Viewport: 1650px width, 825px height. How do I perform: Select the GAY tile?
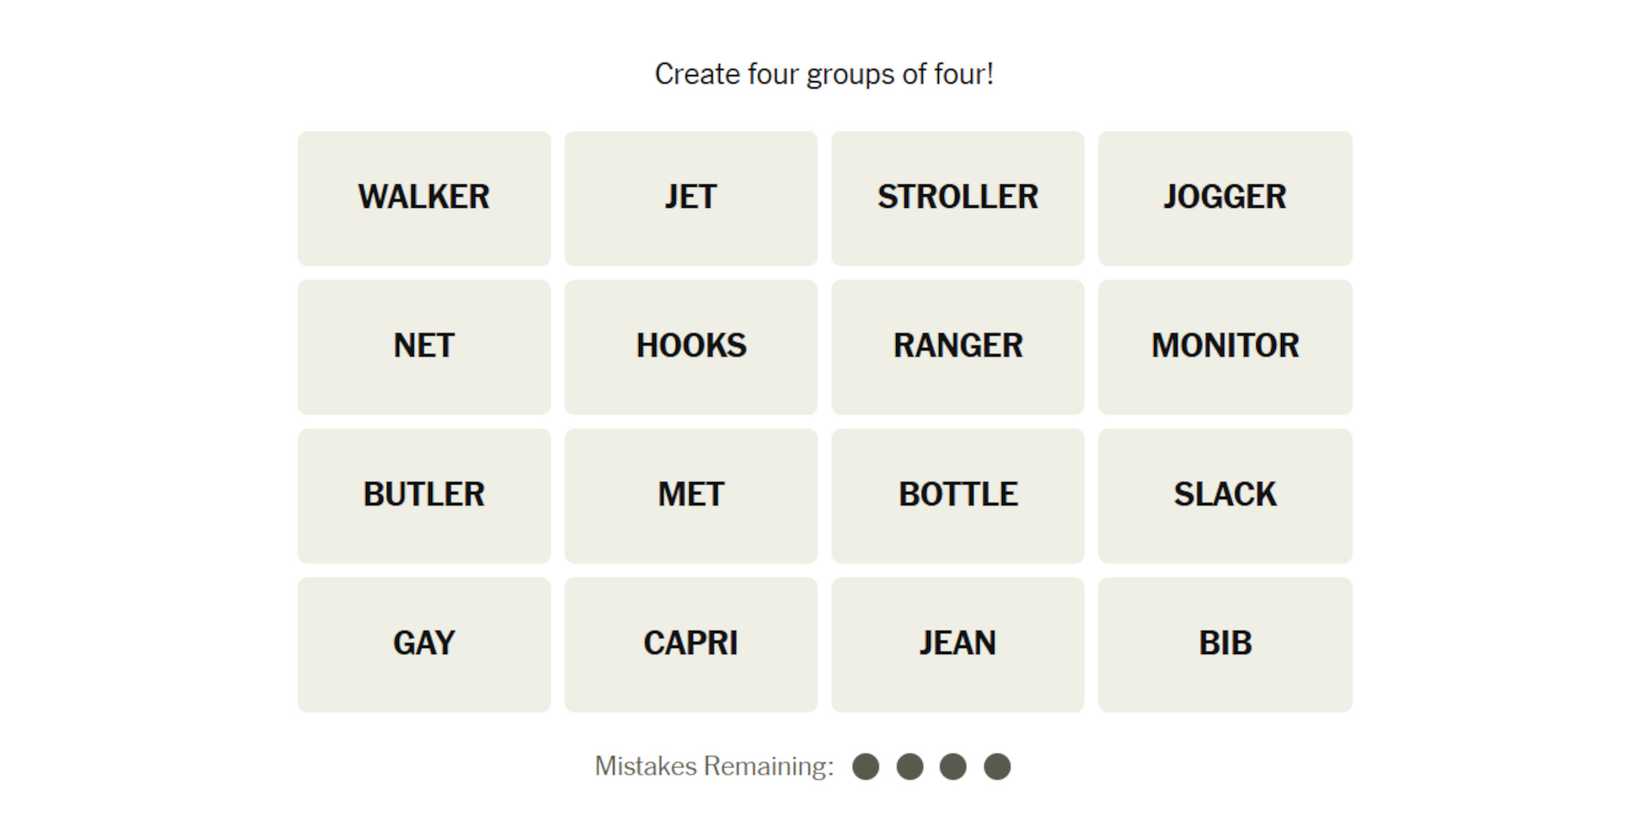tap(424, 644)
